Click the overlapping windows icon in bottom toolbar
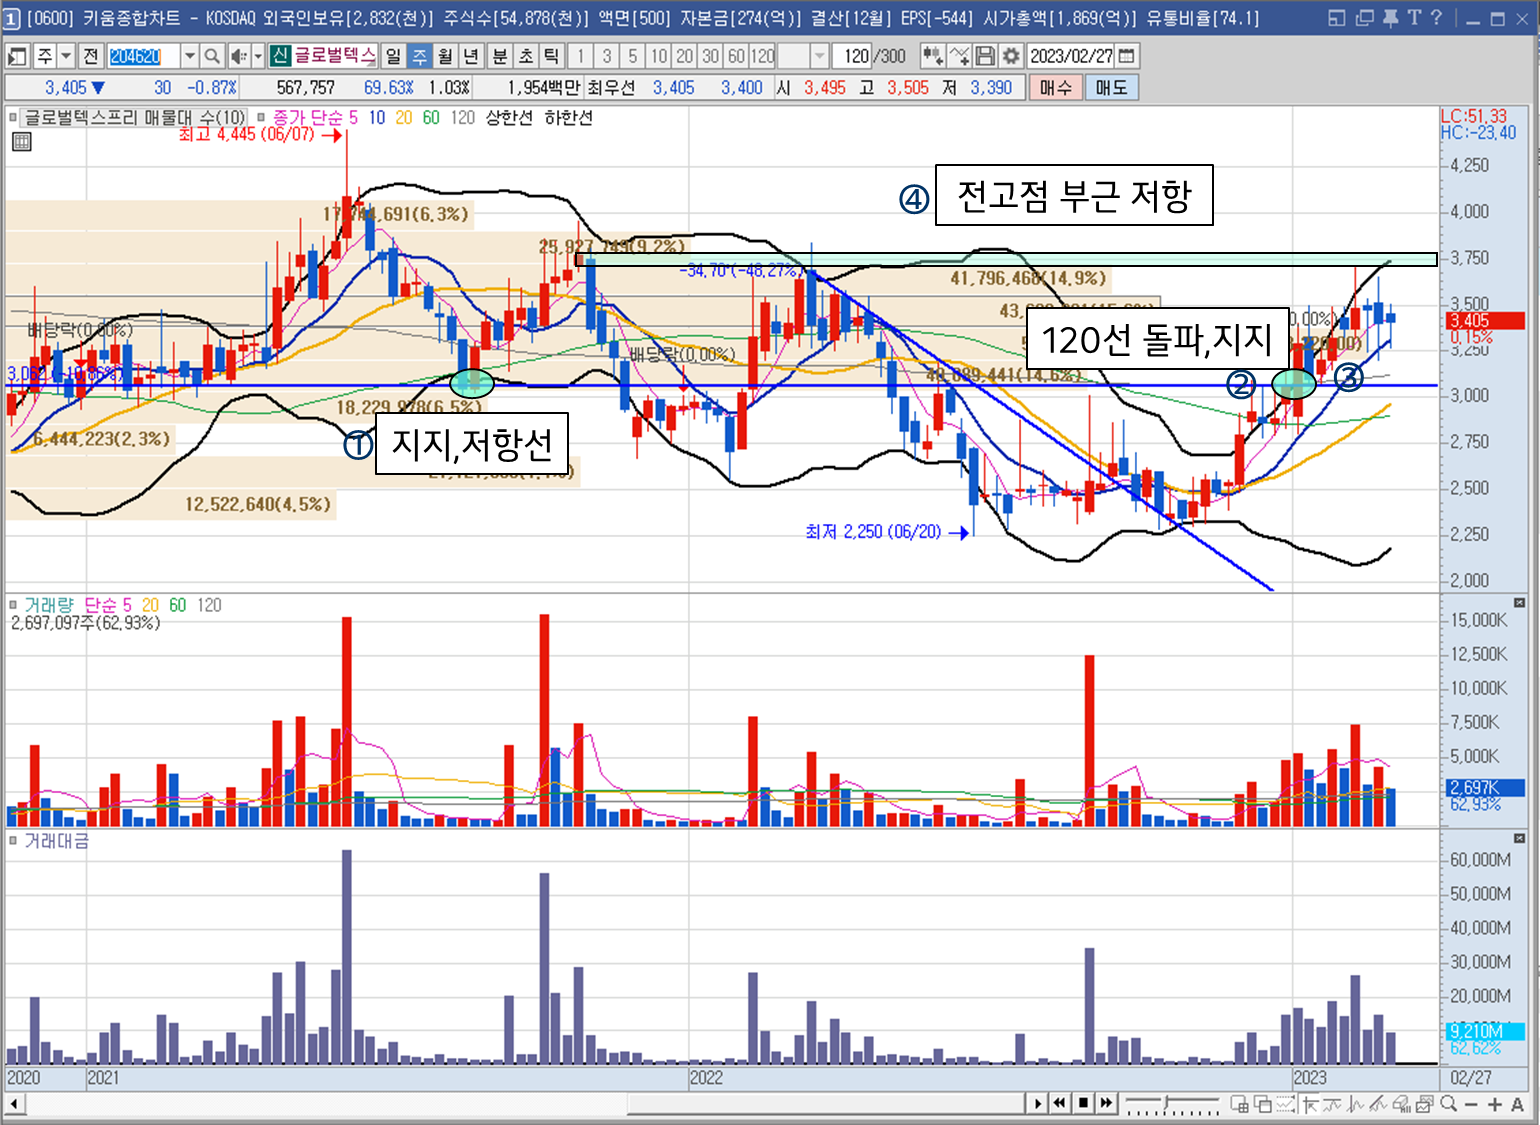 click(x=1263, y=1104)
